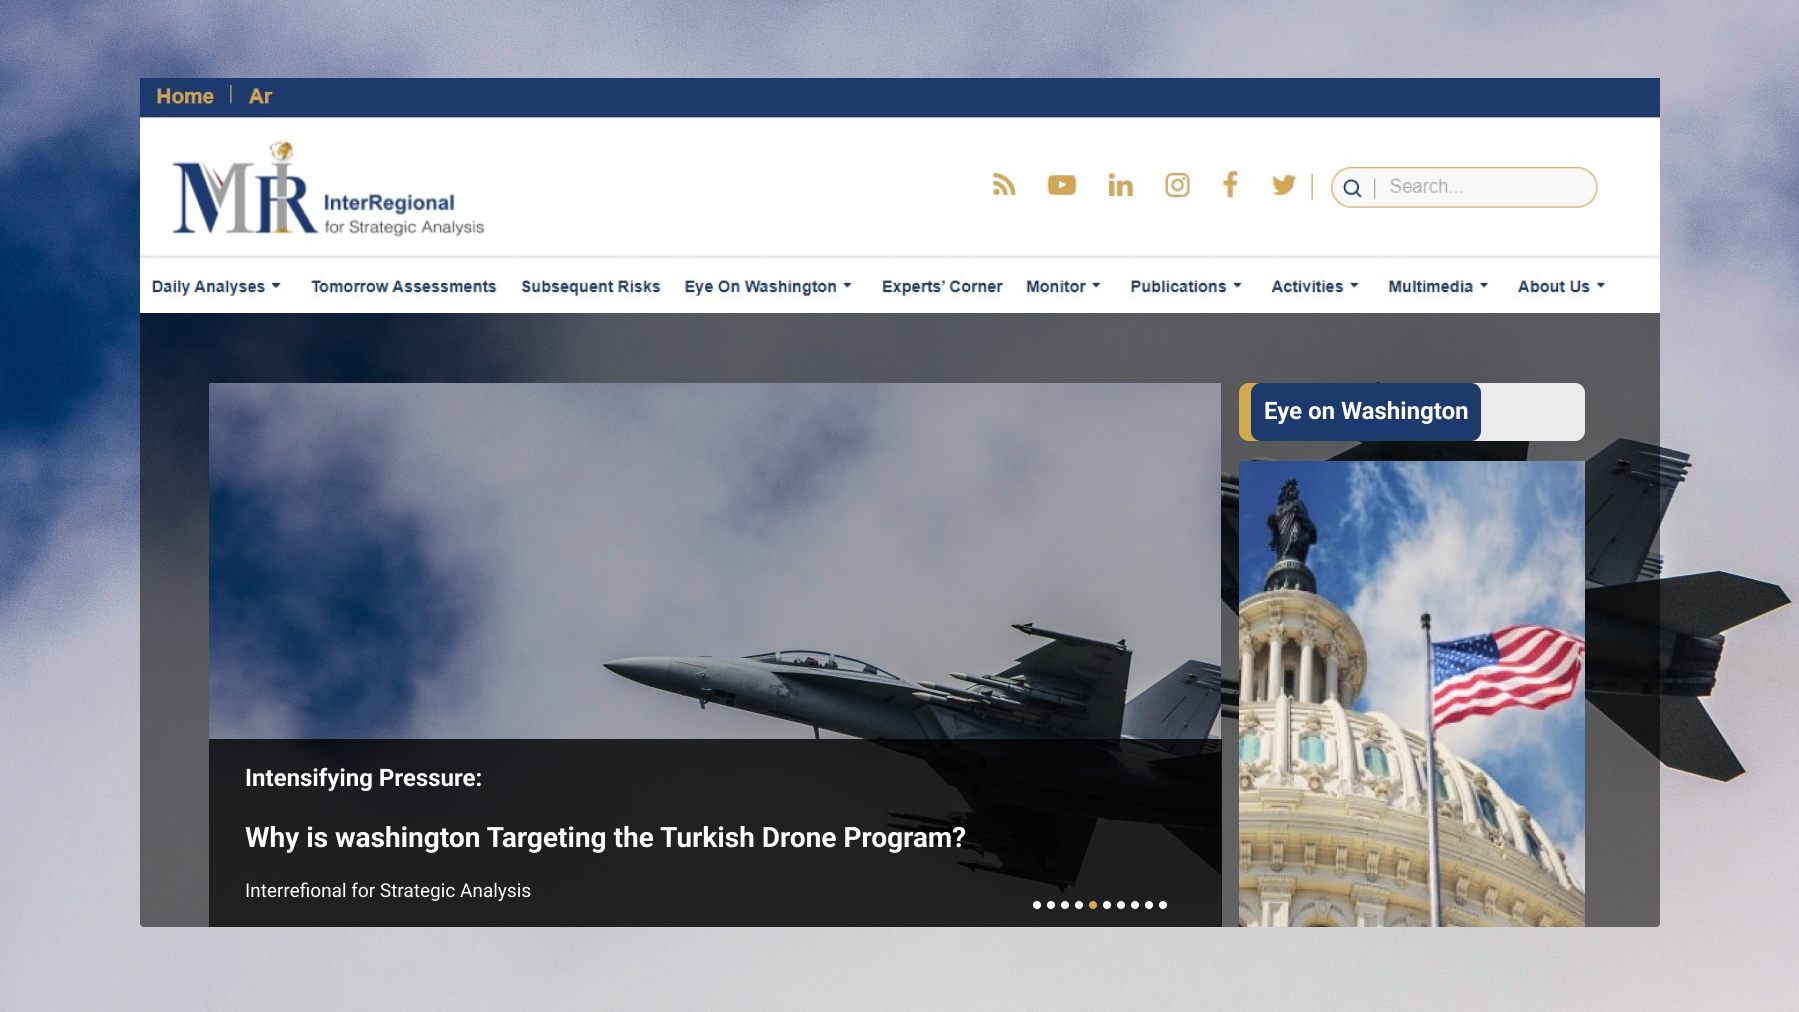Viewport: 1799px width, 1012px height.
Task: Select the first carousel slide dot
Action: [x=1037, y=905]
